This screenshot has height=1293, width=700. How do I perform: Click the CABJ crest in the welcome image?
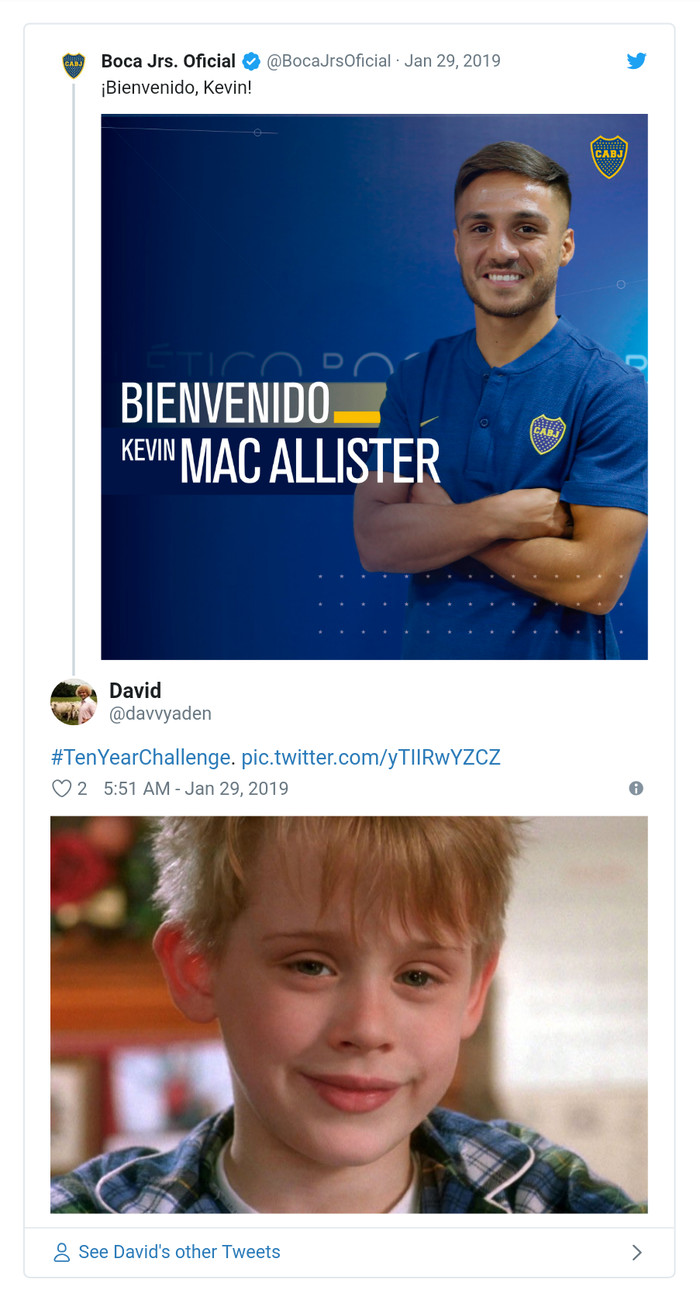click(x=609, y=157)
